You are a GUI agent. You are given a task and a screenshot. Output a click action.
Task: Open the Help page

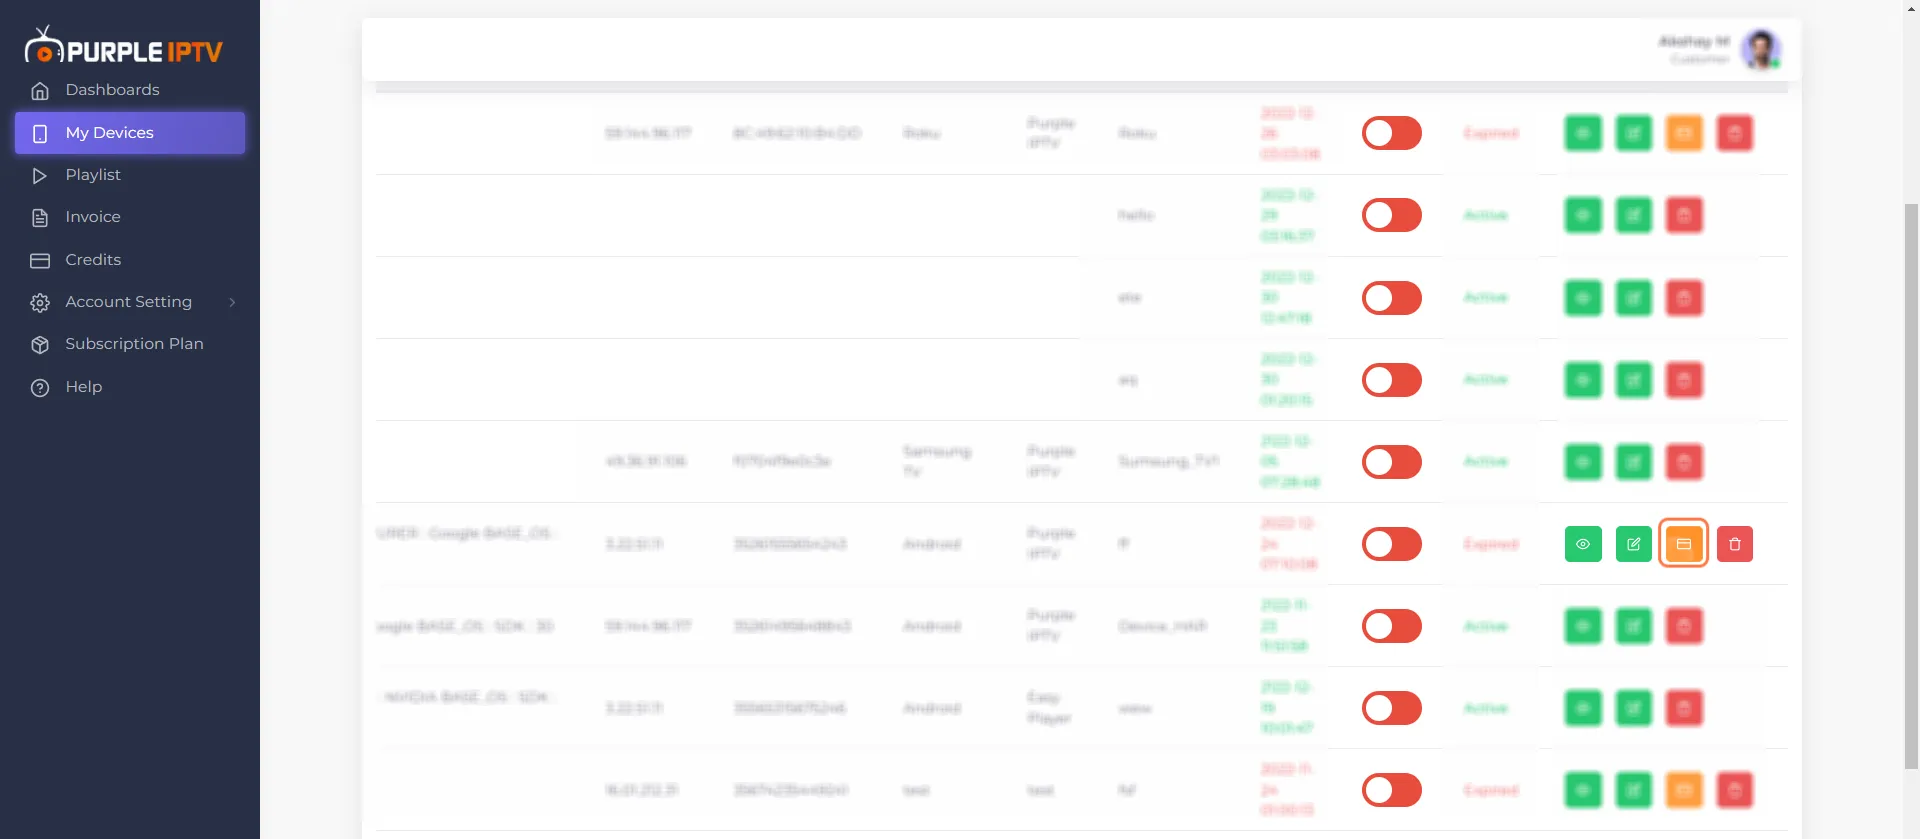tap(130, 387)
